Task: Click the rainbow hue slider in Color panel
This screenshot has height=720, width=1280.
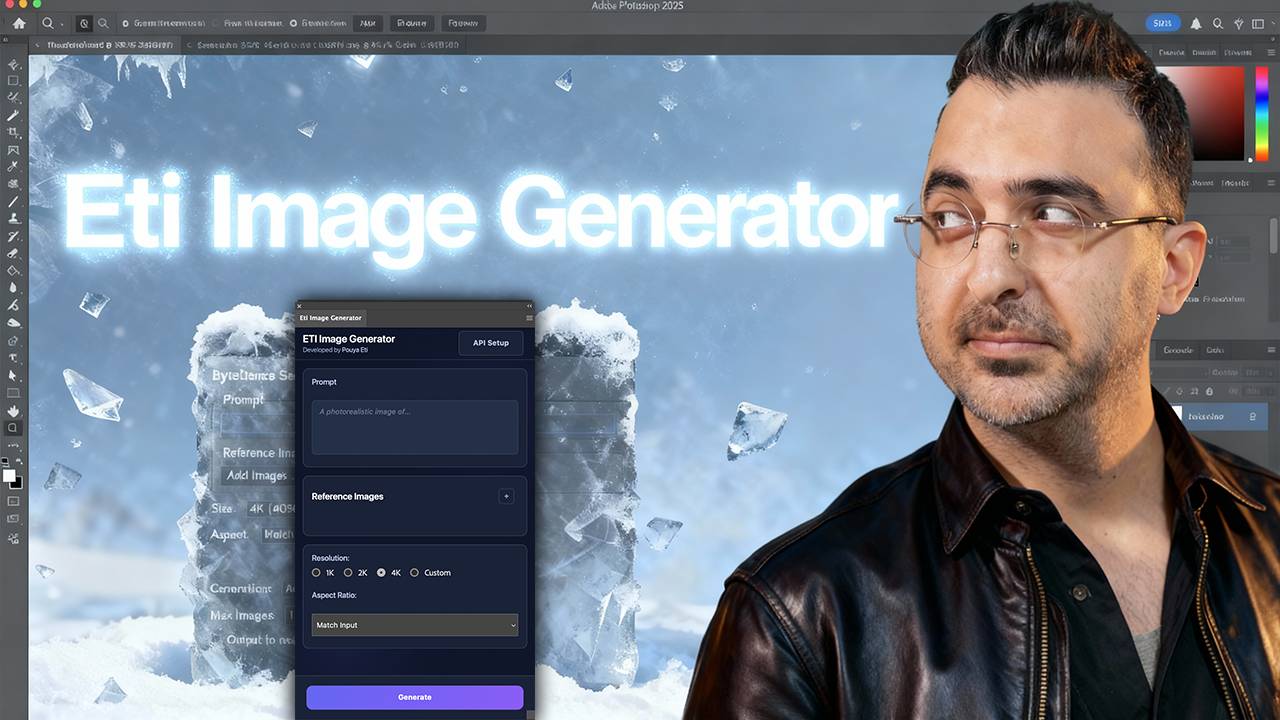Action: pyautogui.click(x=1262, y=112)
